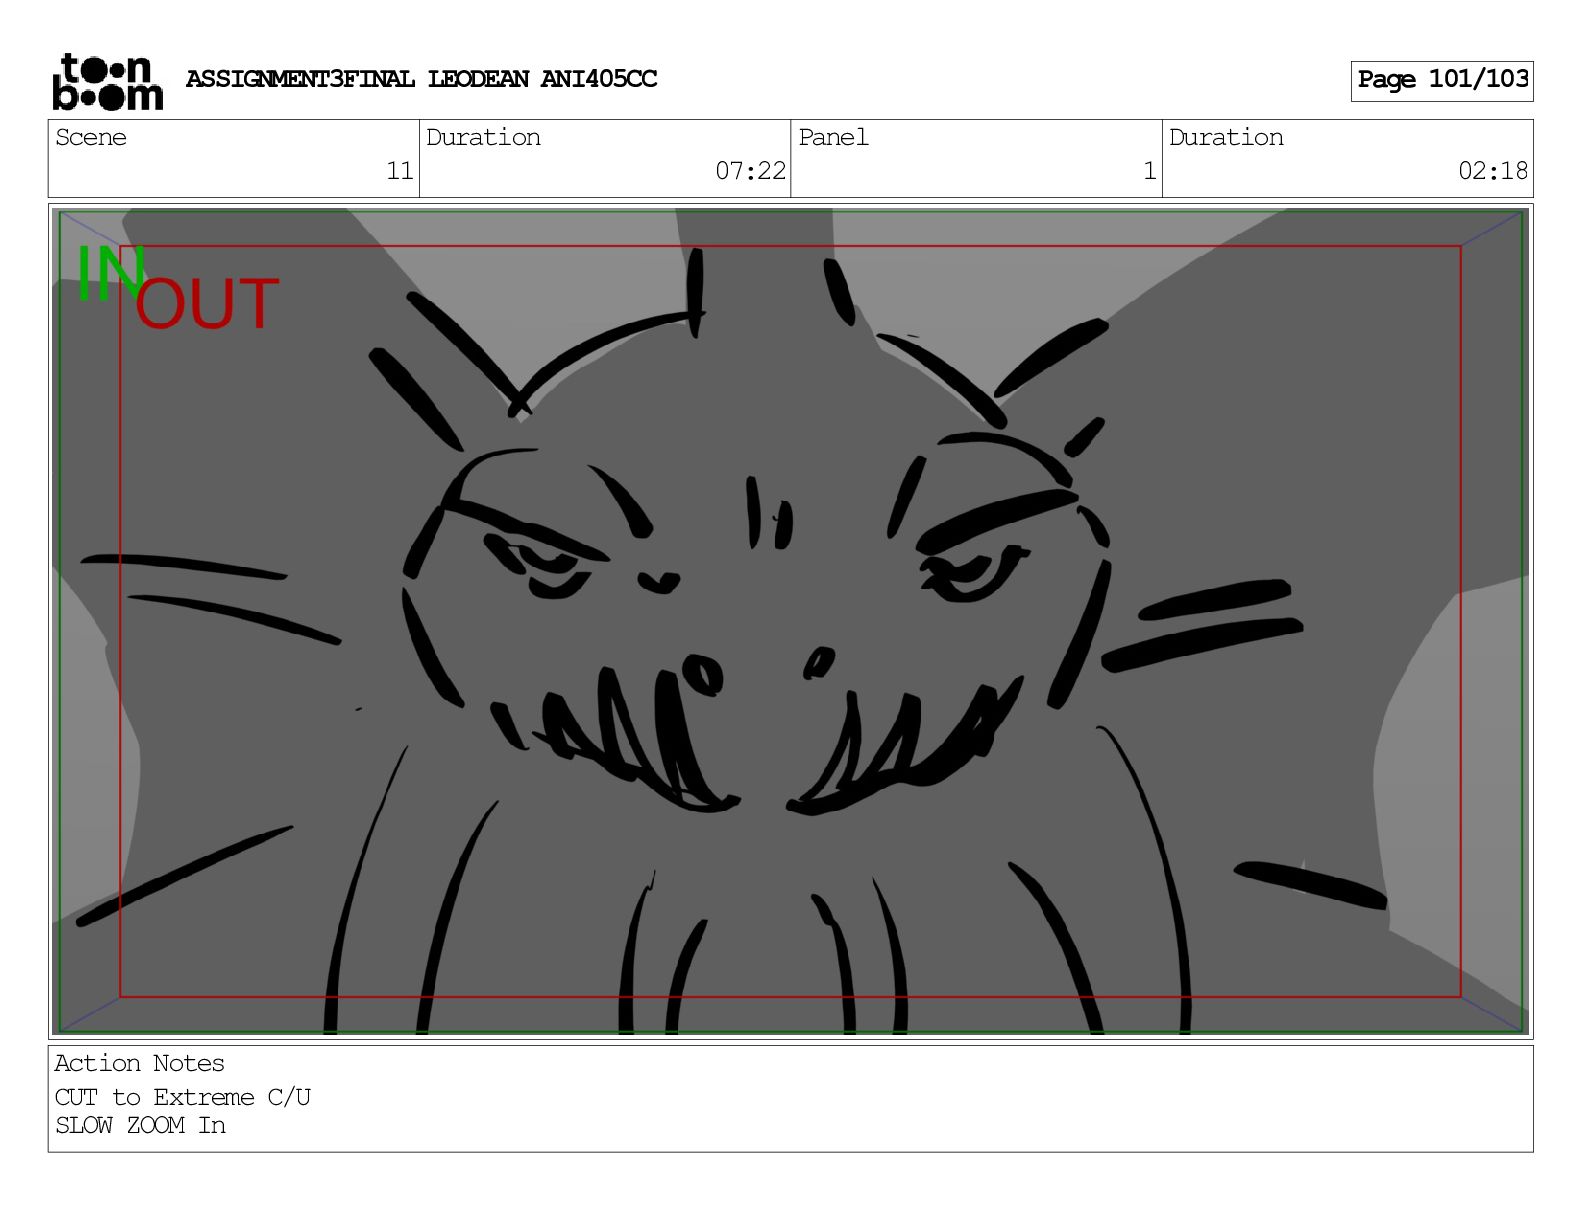Click the 'Scene' header label
1584x1224 pixels.
click(x=91, y=138)
